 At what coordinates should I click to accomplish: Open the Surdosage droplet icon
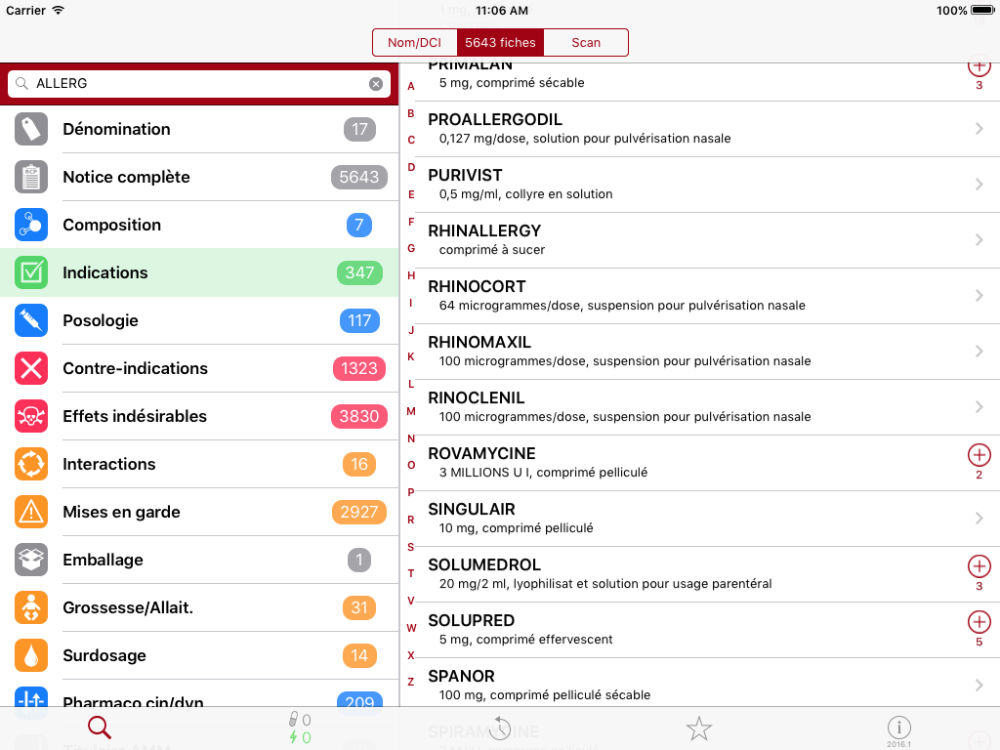31,655
